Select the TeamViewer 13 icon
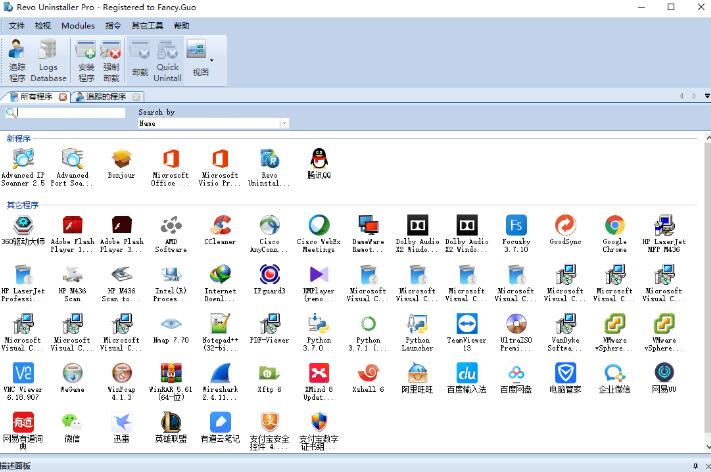 pyautogui.click(x=467, y=324)
